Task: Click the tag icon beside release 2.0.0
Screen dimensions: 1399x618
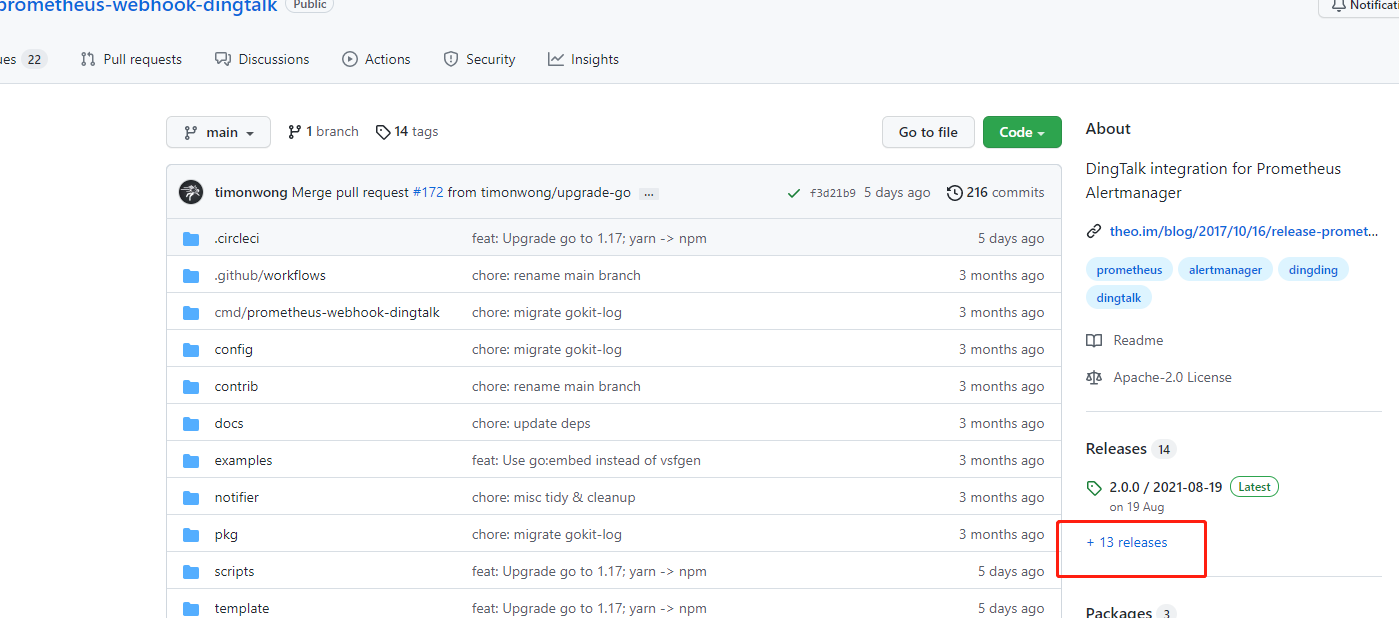Action: click(1094, 488)
